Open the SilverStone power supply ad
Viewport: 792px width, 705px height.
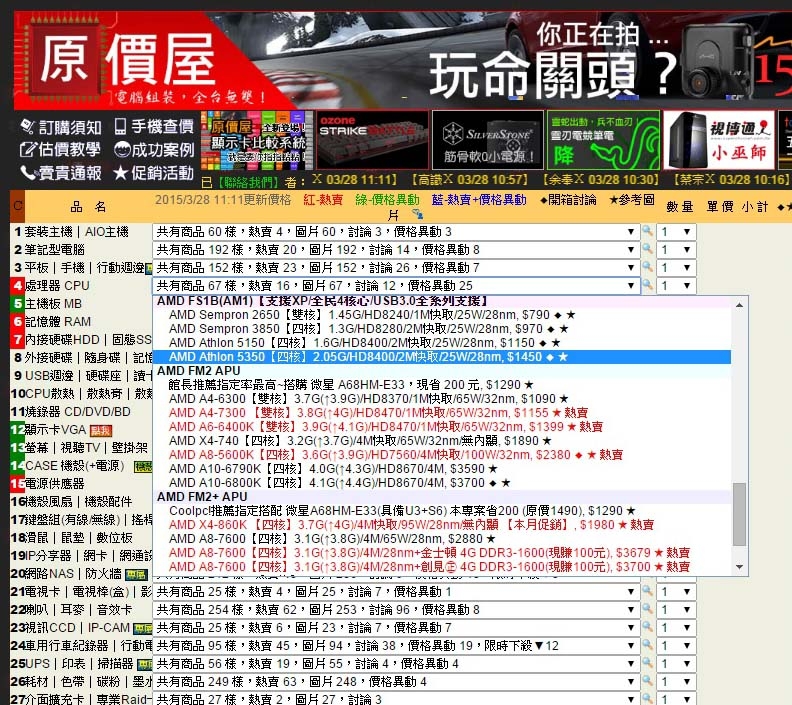point(488,140)
